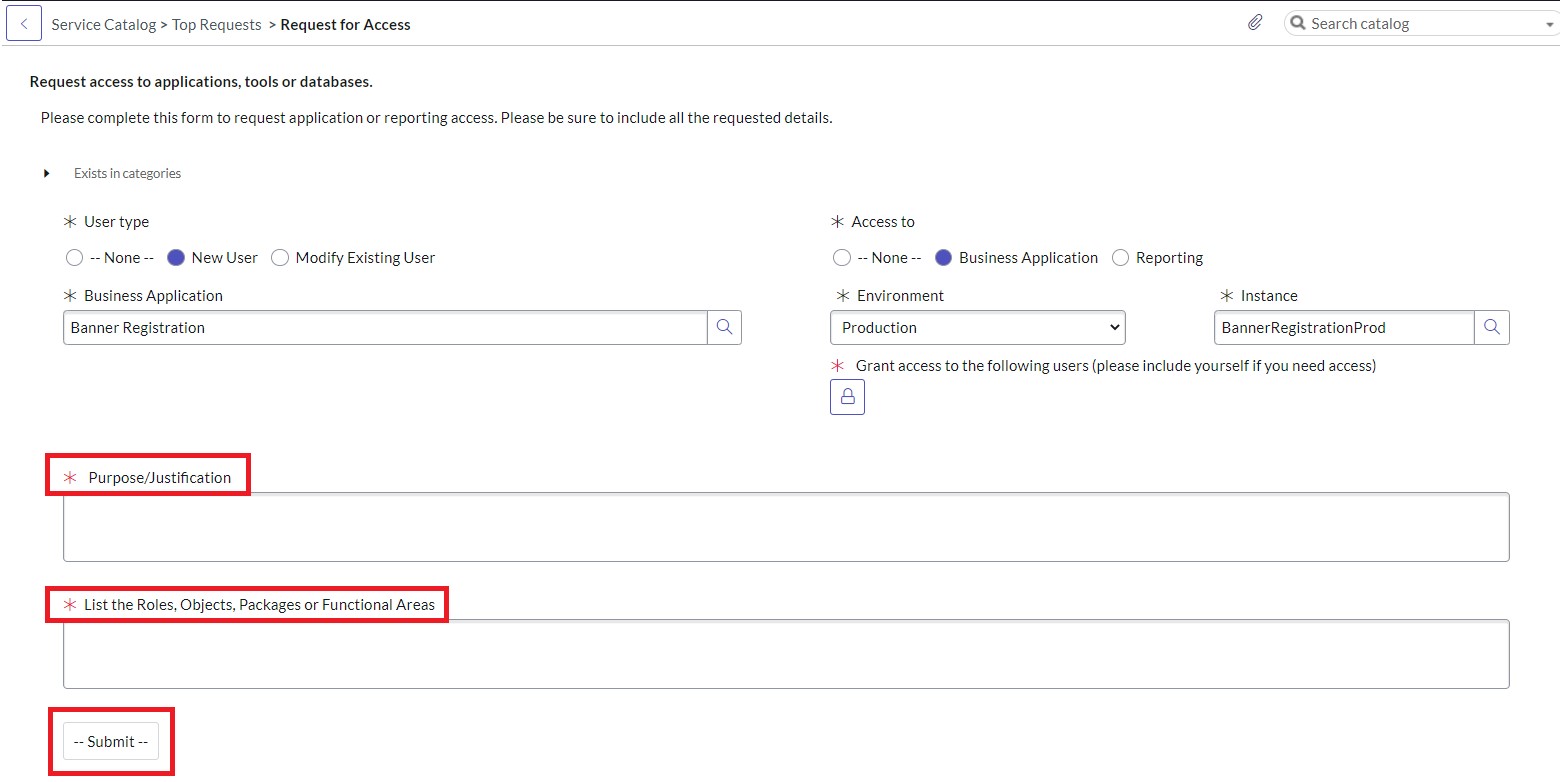
Task: Open the Search catalog dropdown arrow
Action: click(1548, 22)
